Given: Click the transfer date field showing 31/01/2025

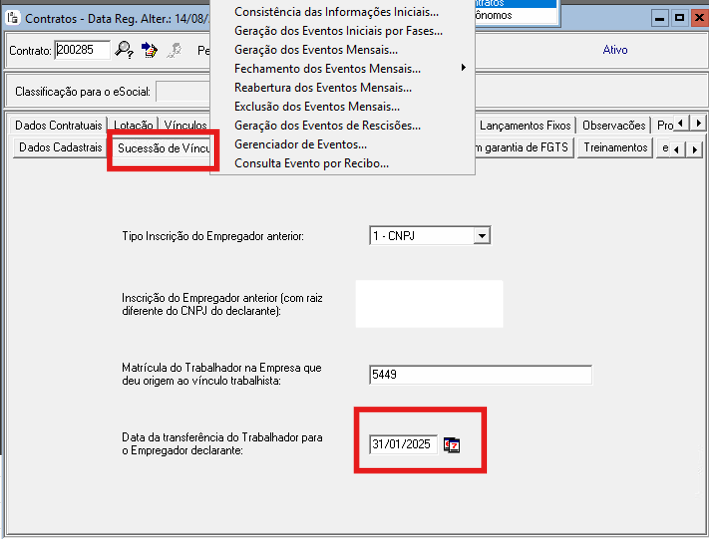Looking at the screenshot, I should [x=402, y=445].
